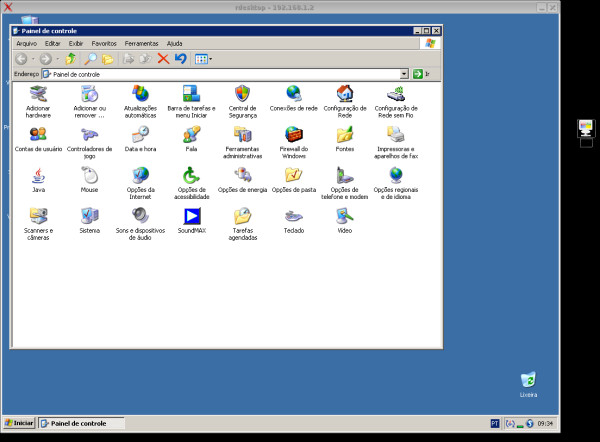Open Opções da Internet icon
The height and width of the screenshot is (442, 600).
pyautogui.click(x=140, y=183)
